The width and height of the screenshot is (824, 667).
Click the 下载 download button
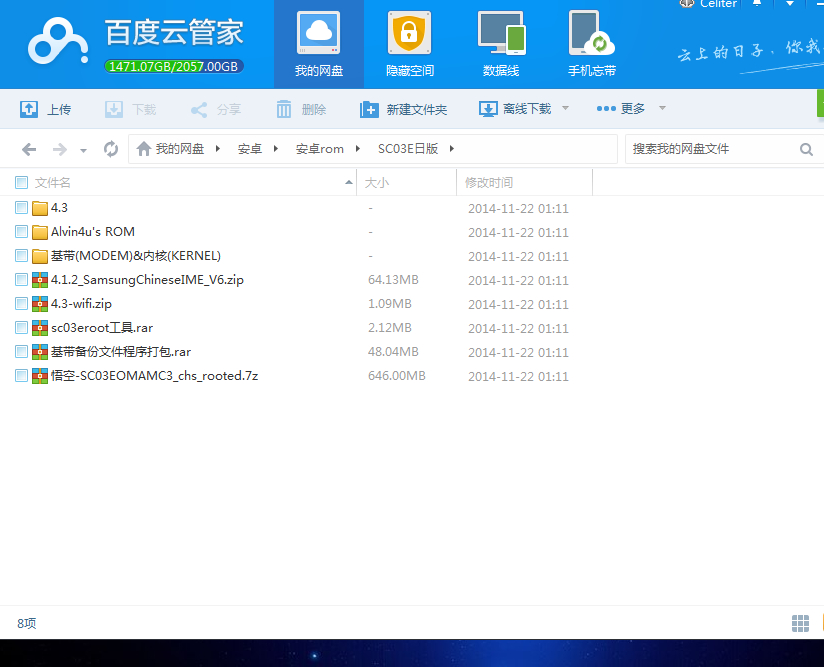click(x=130, y=109)
